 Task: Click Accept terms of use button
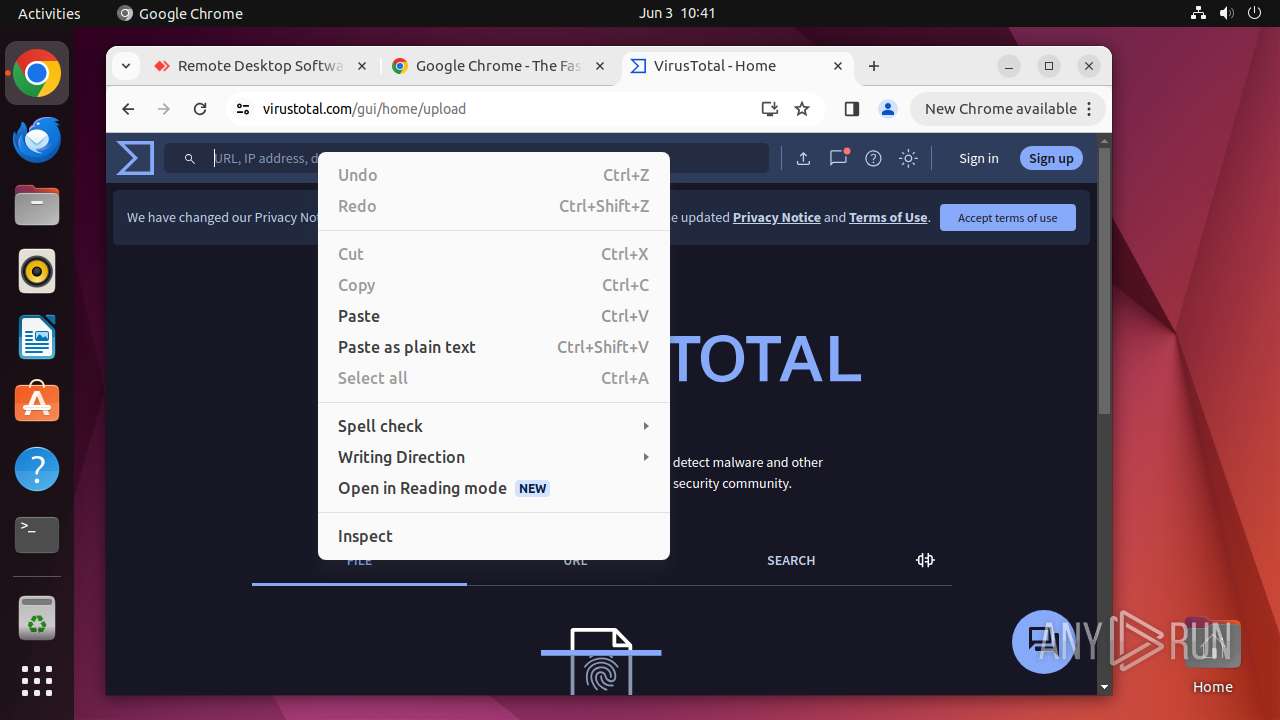point(1007,218)
